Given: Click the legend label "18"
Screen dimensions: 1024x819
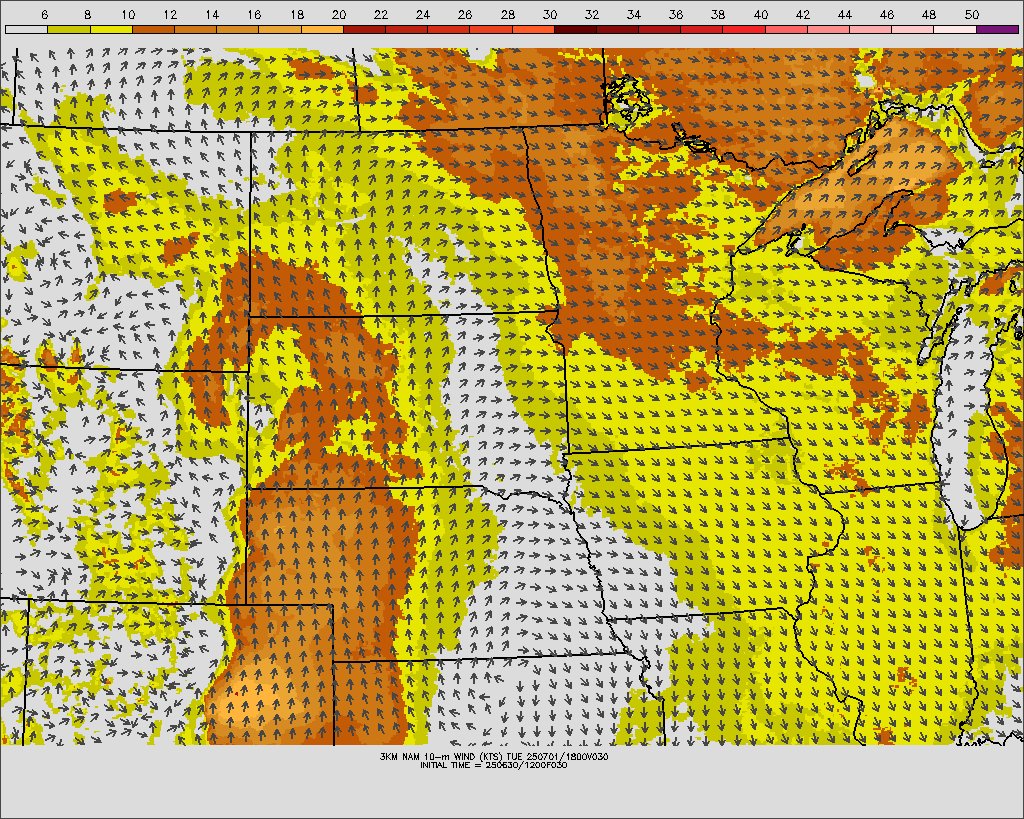Looking at the screenshot, I should click(297, 14).
